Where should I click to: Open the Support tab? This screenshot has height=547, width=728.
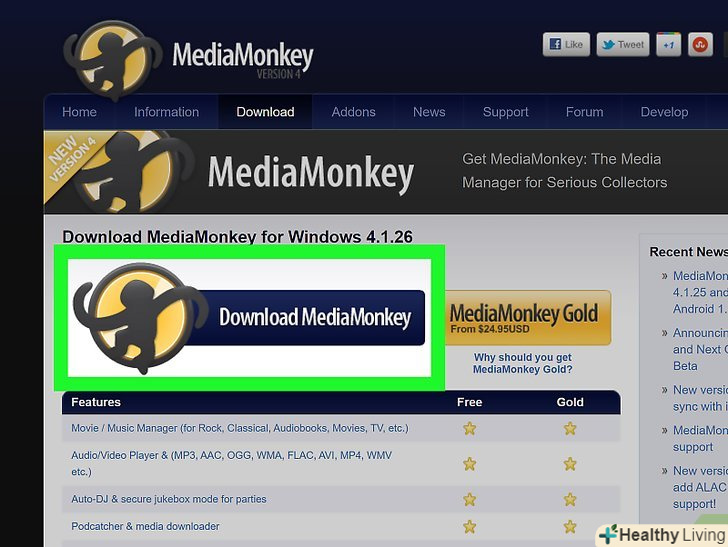click(x=505, y=112)
